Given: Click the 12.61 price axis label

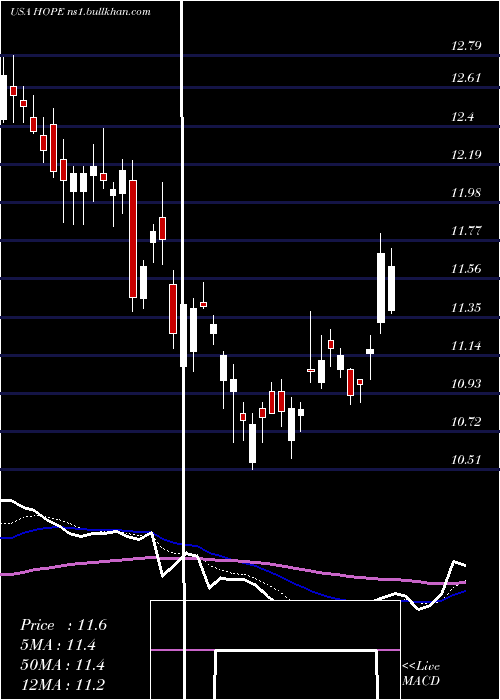Looking at the screenshot, I should coord(467,78).
